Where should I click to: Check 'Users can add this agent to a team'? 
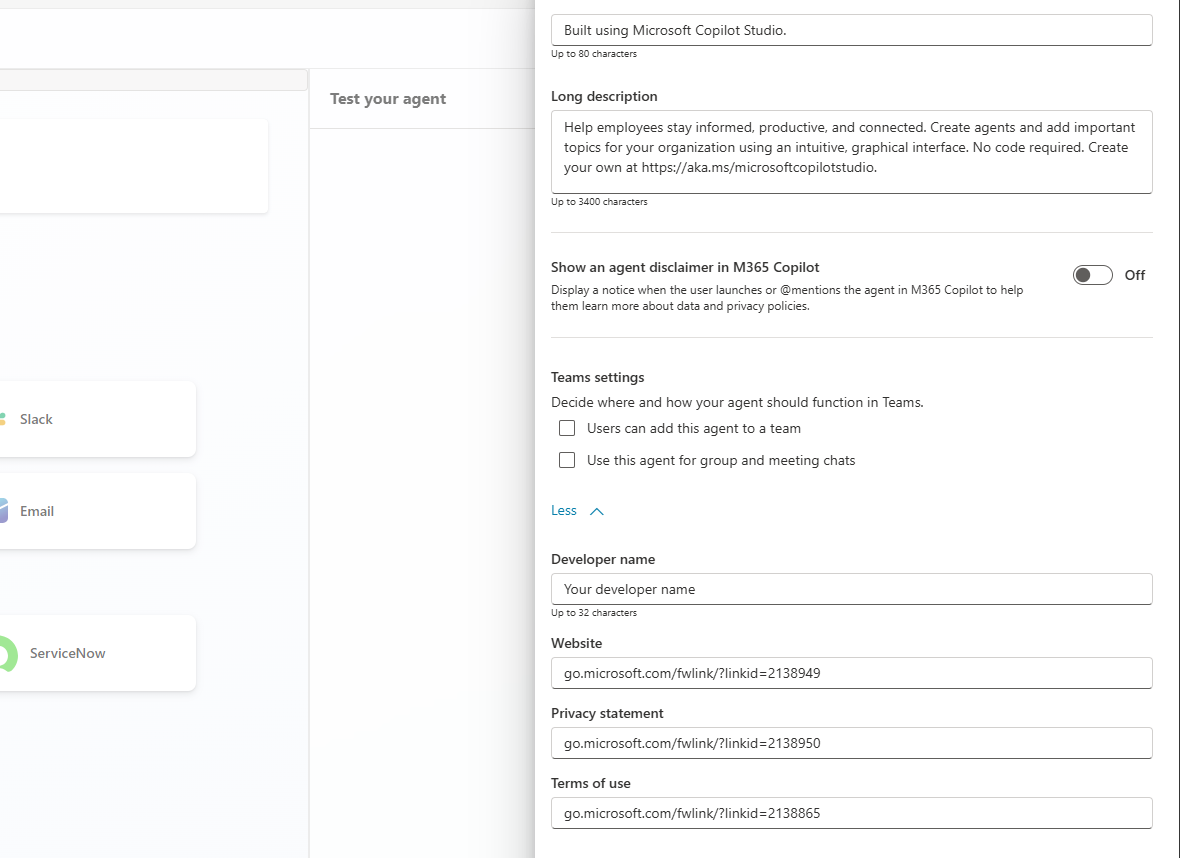(567, 428)
